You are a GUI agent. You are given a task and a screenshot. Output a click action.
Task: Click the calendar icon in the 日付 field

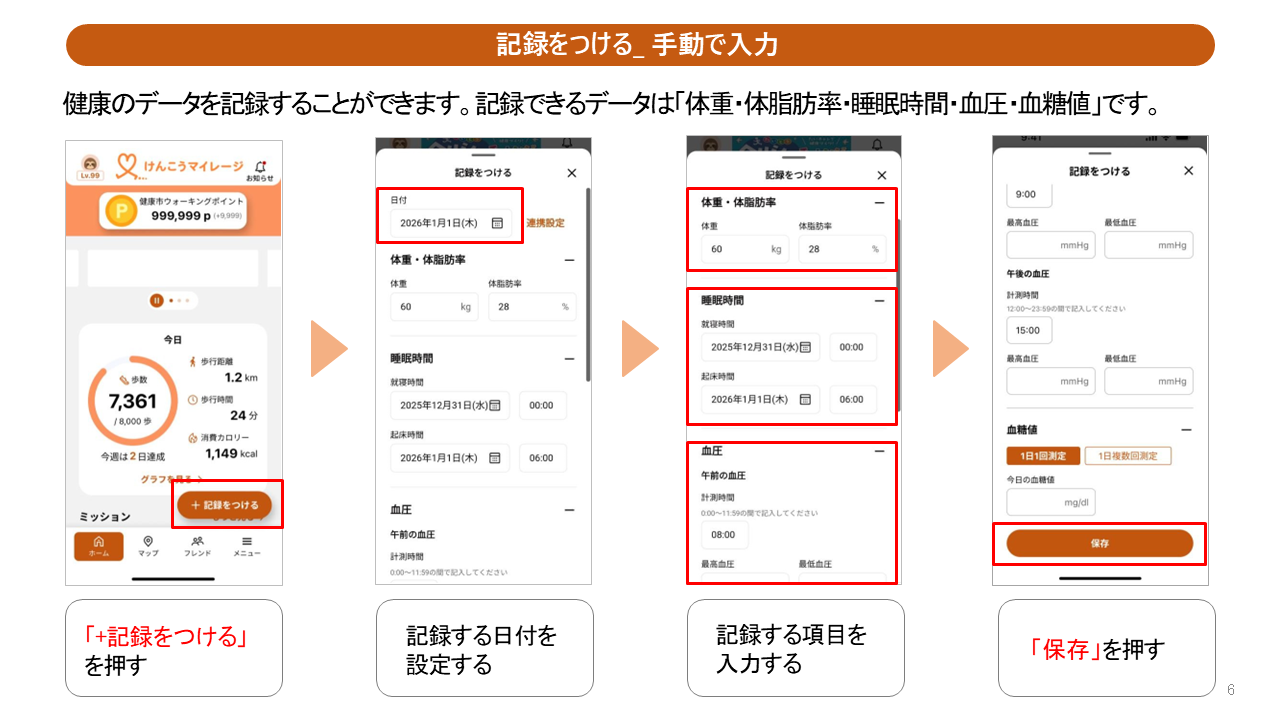pos(497,223)
